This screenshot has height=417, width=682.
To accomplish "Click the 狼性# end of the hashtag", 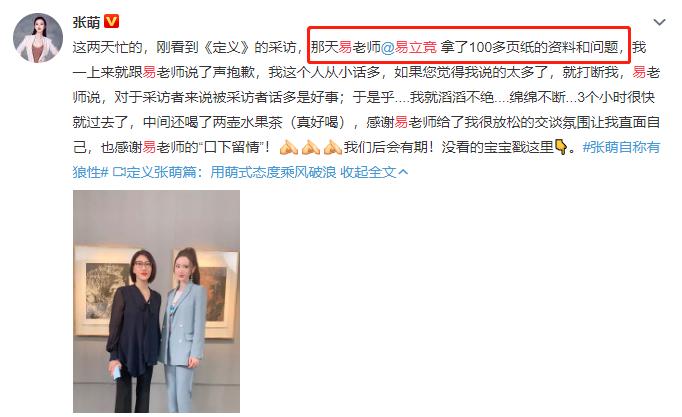I will 90,172.
